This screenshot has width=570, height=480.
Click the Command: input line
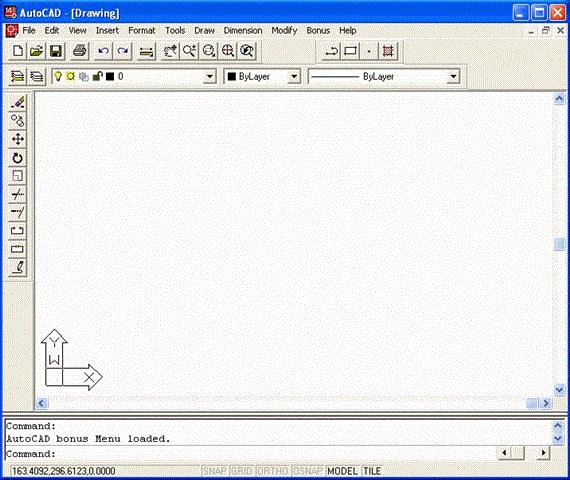(251, 453)
